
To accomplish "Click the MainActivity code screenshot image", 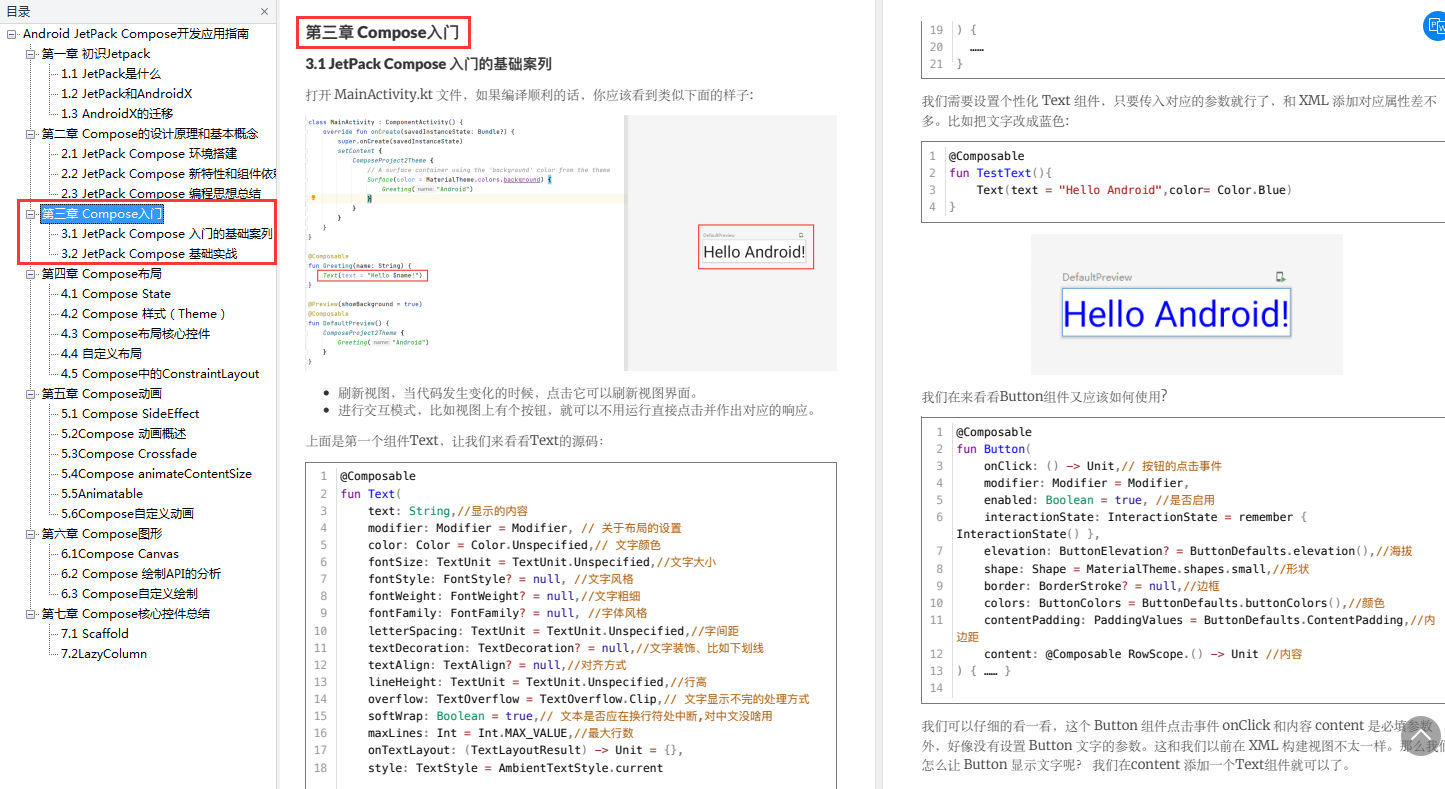I will pos(571,243).
